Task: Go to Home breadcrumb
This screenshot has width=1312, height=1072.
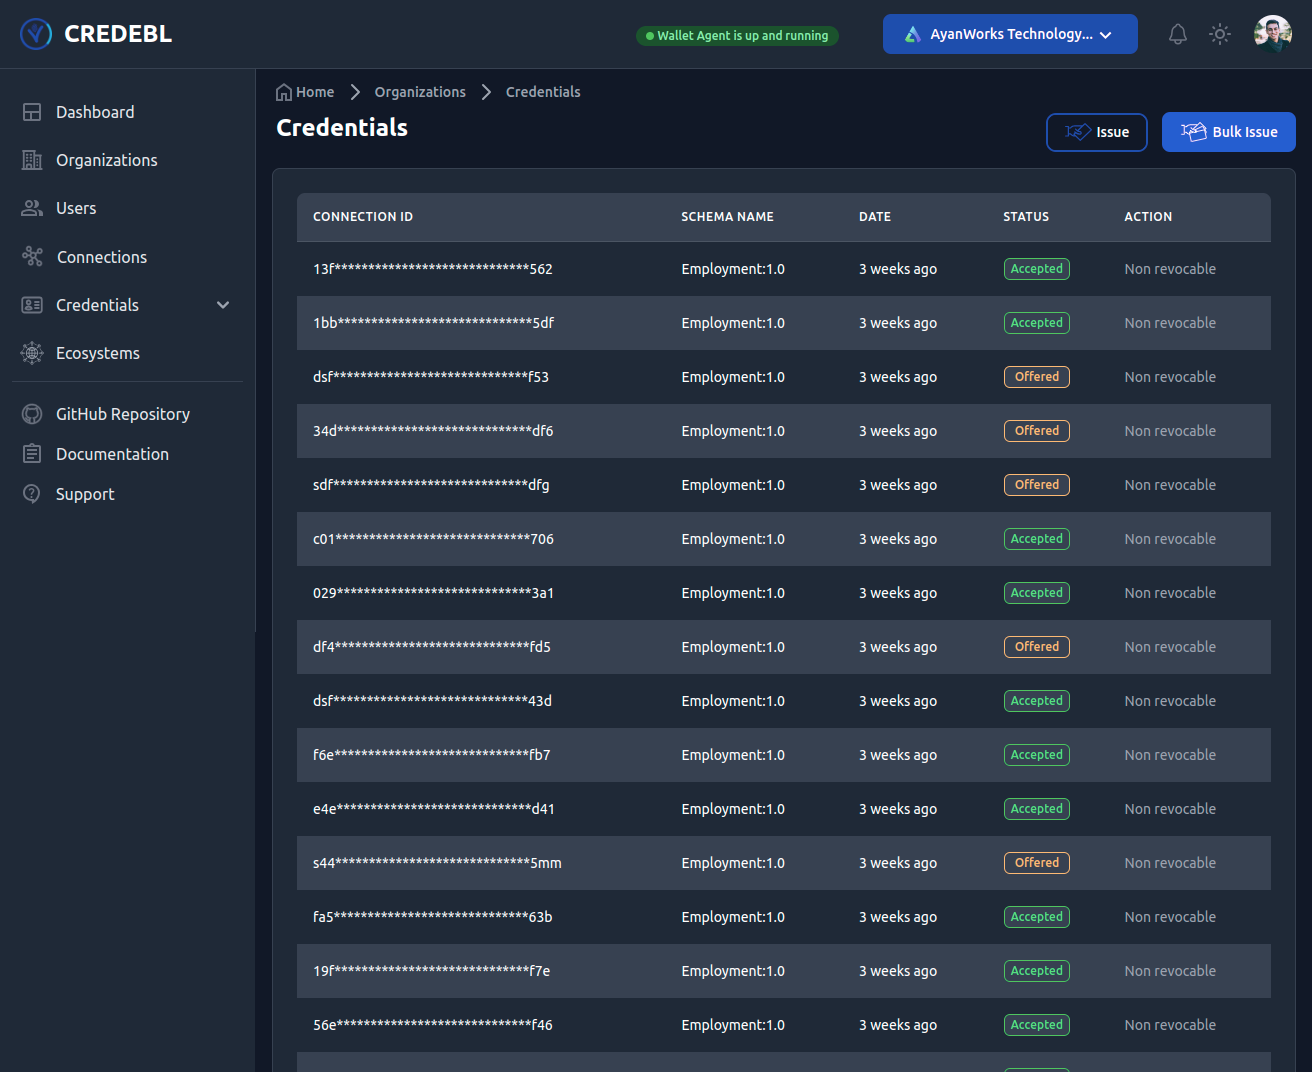Action: [x=305, y=92]
